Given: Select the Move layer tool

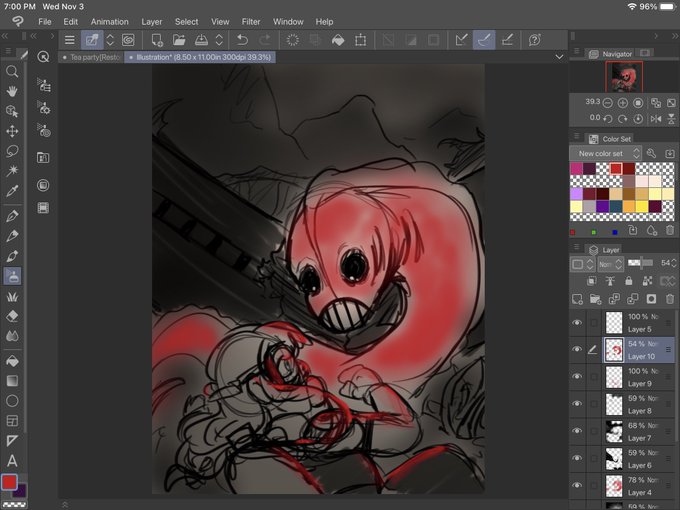Looking at the screenshot, I should [12, 131].
